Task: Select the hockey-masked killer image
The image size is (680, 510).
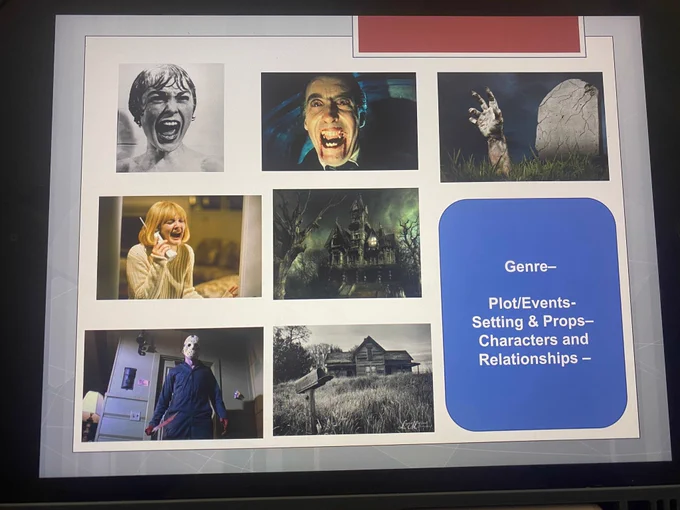Action: coord(173,384)
